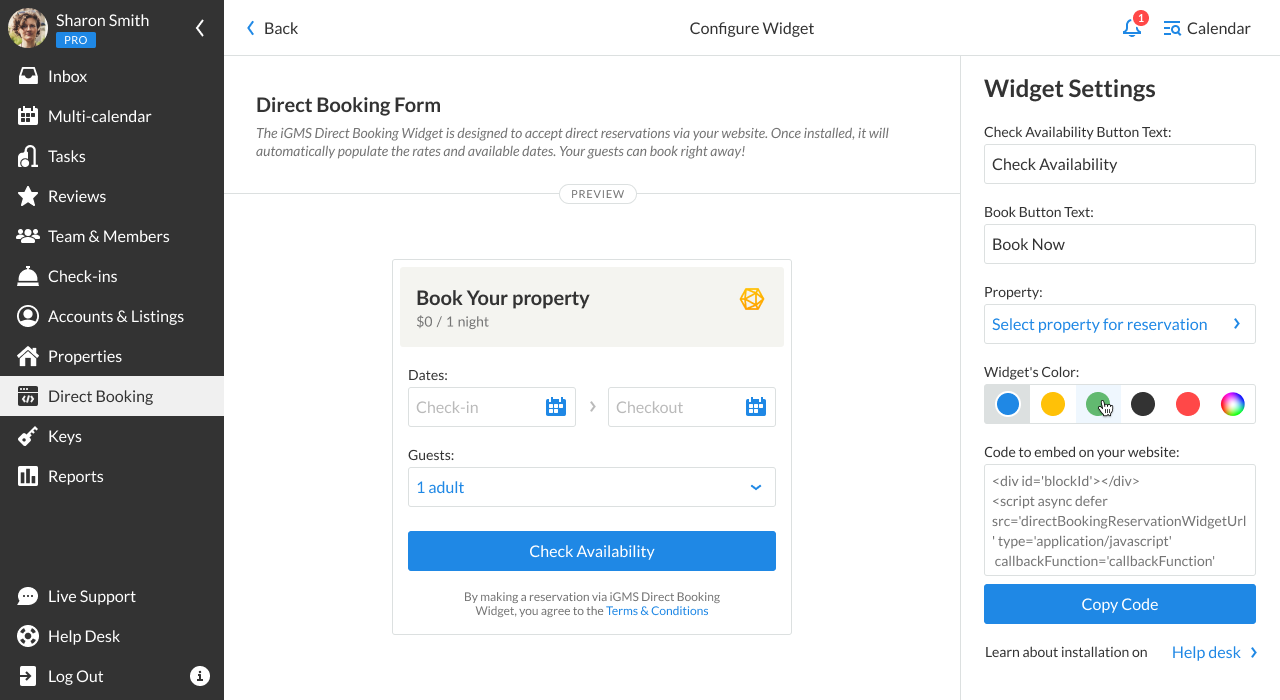
Task: Choose the black widget color
Action: [1143, 404]
